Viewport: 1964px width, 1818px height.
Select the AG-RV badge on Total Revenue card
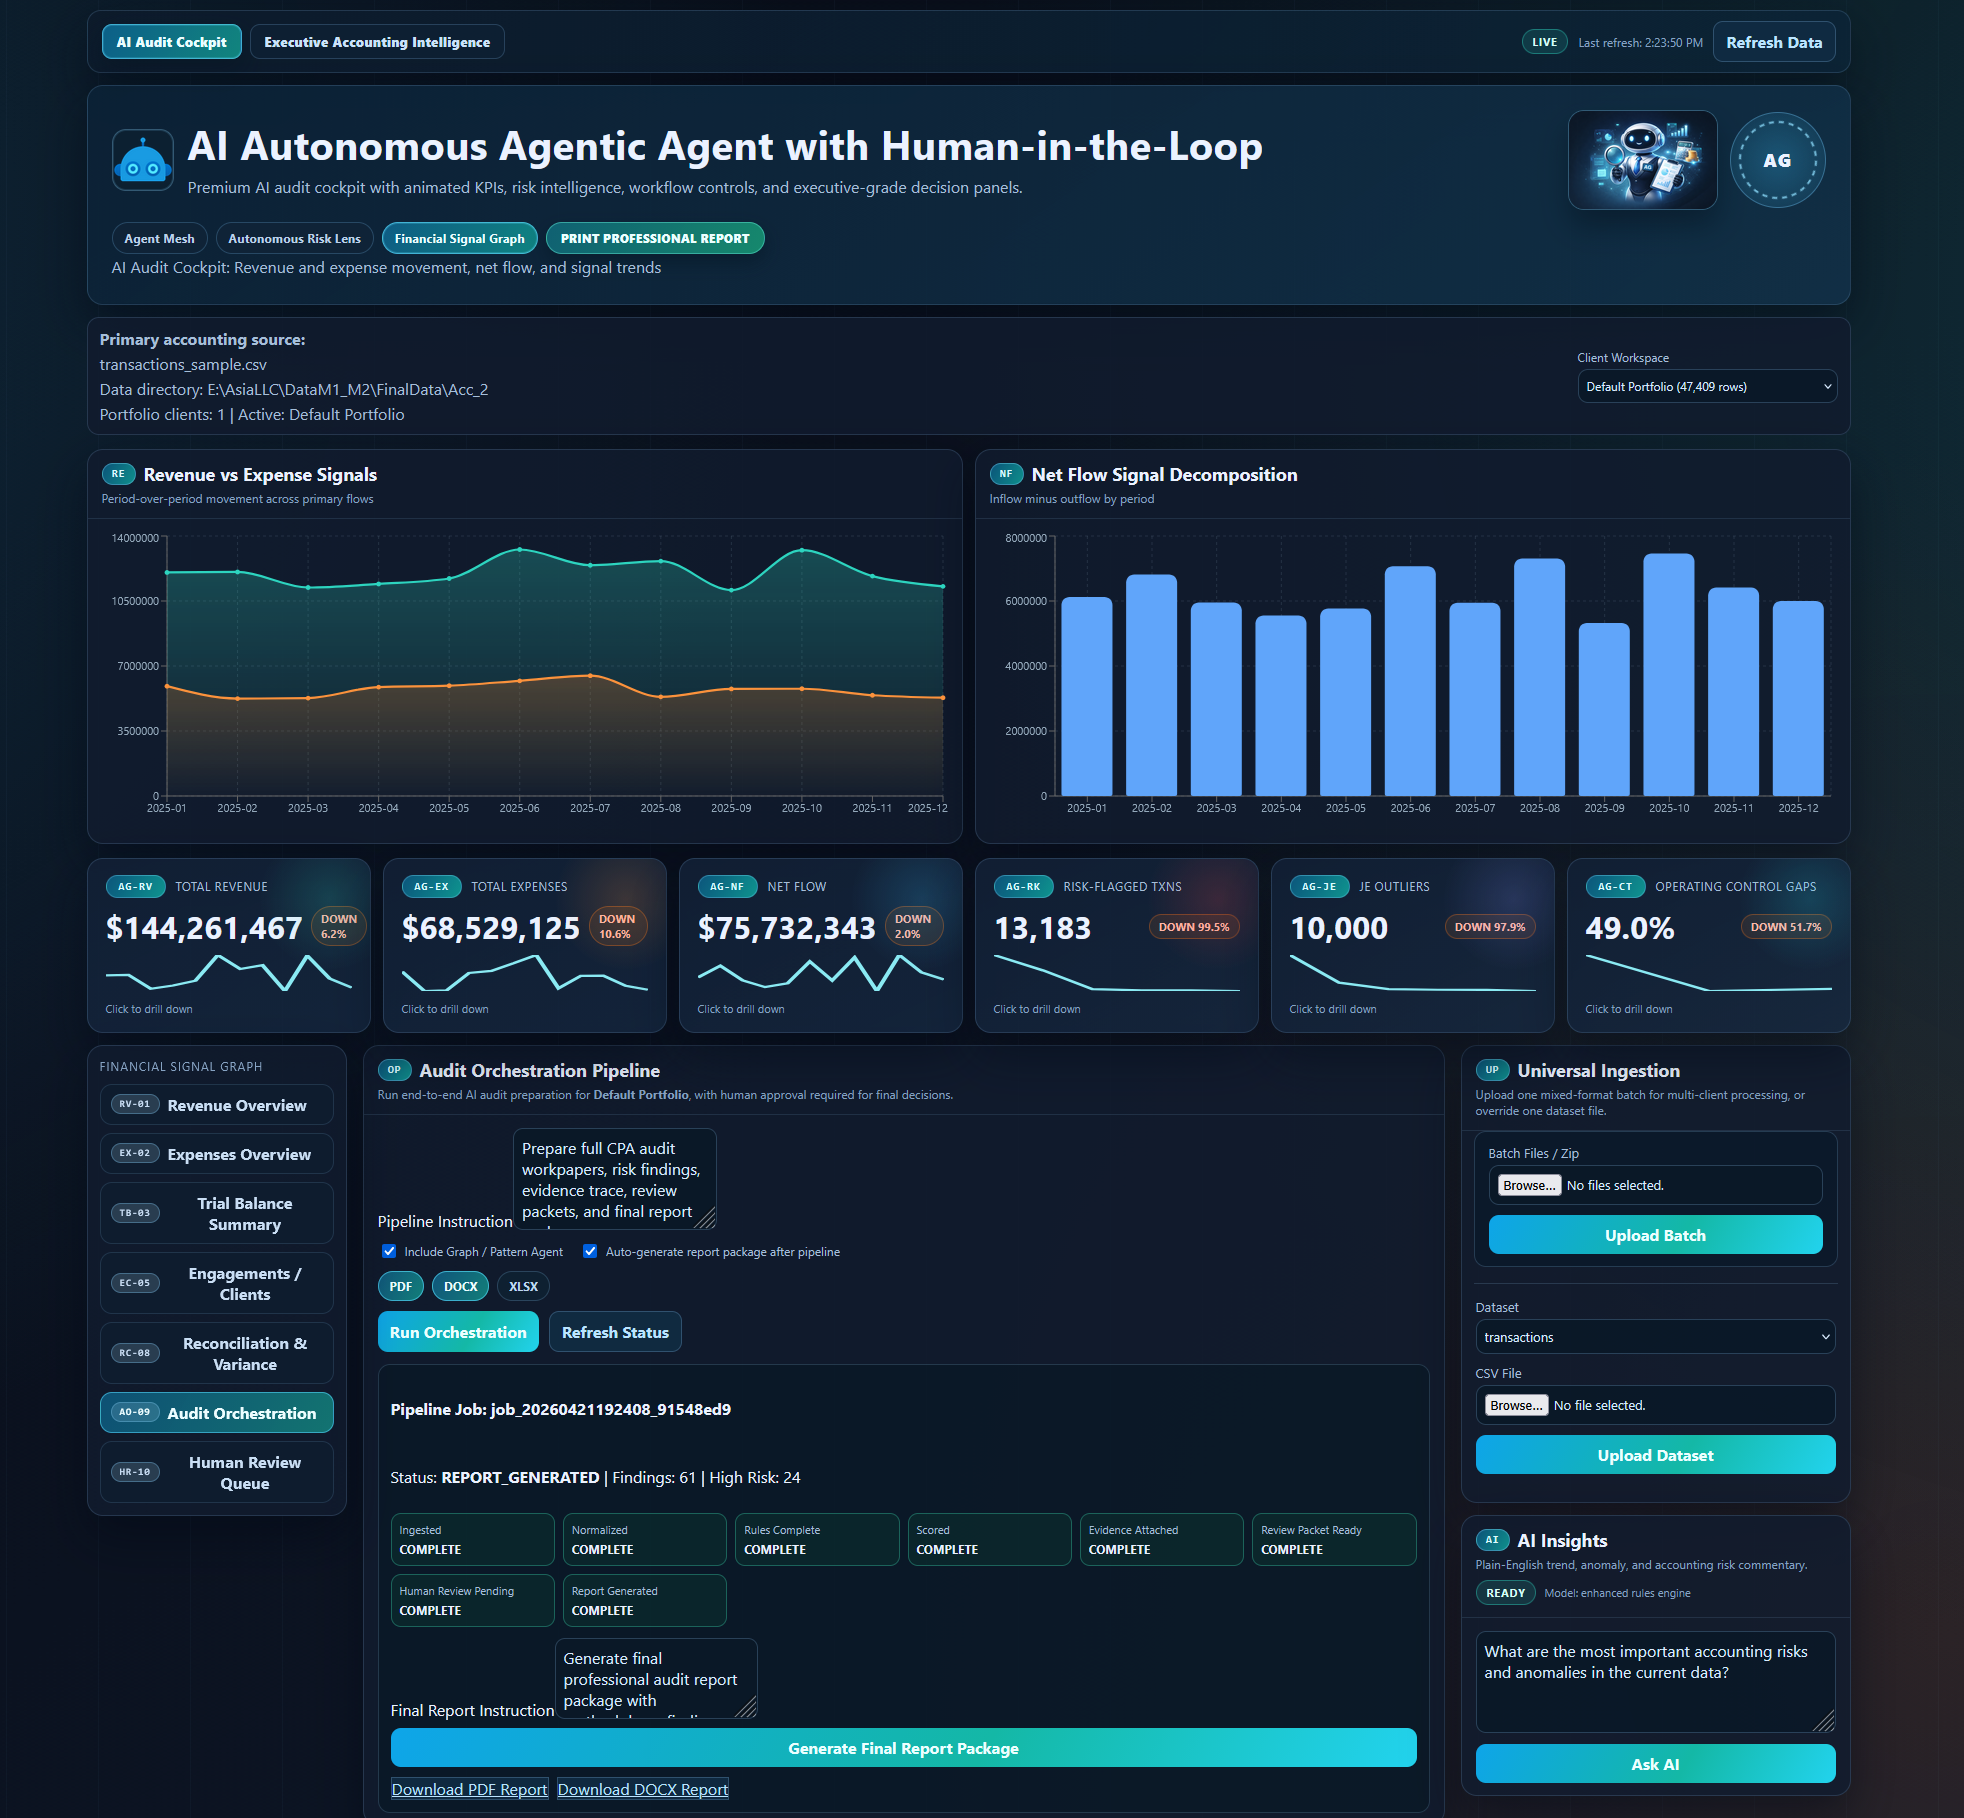[x=136, y=886]
